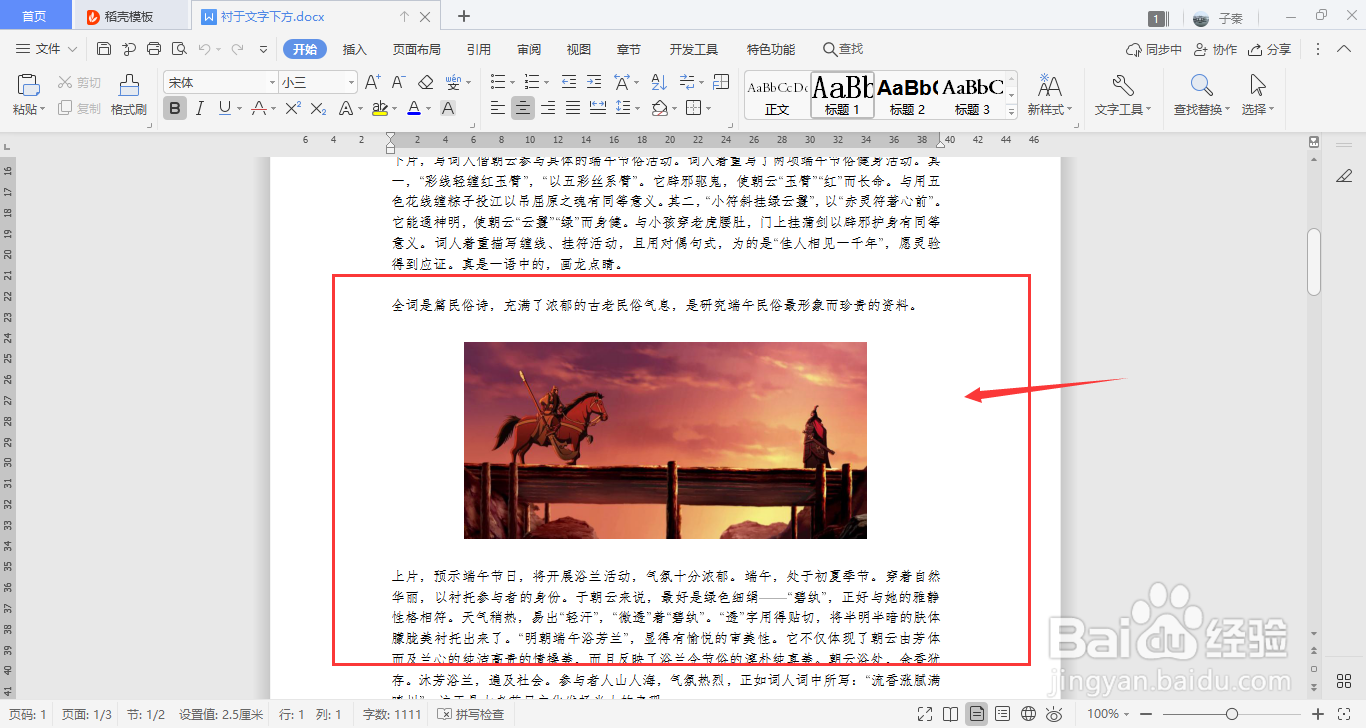Decrease font size with A- icon
1366x728 pixels.
pos(398,82)
